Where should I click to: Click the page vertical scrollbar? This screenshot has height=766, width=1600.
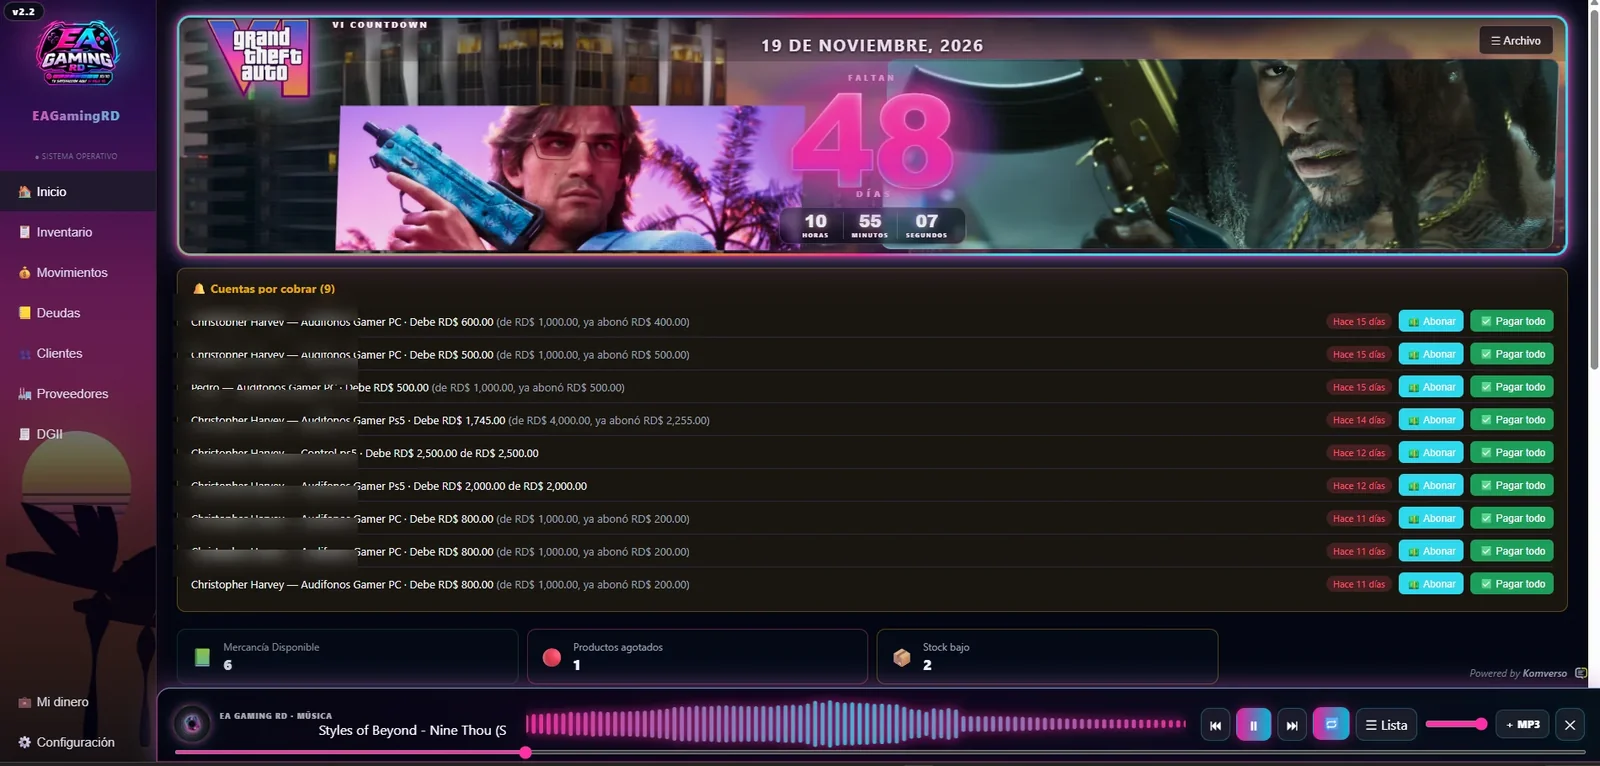[1594, 190]
